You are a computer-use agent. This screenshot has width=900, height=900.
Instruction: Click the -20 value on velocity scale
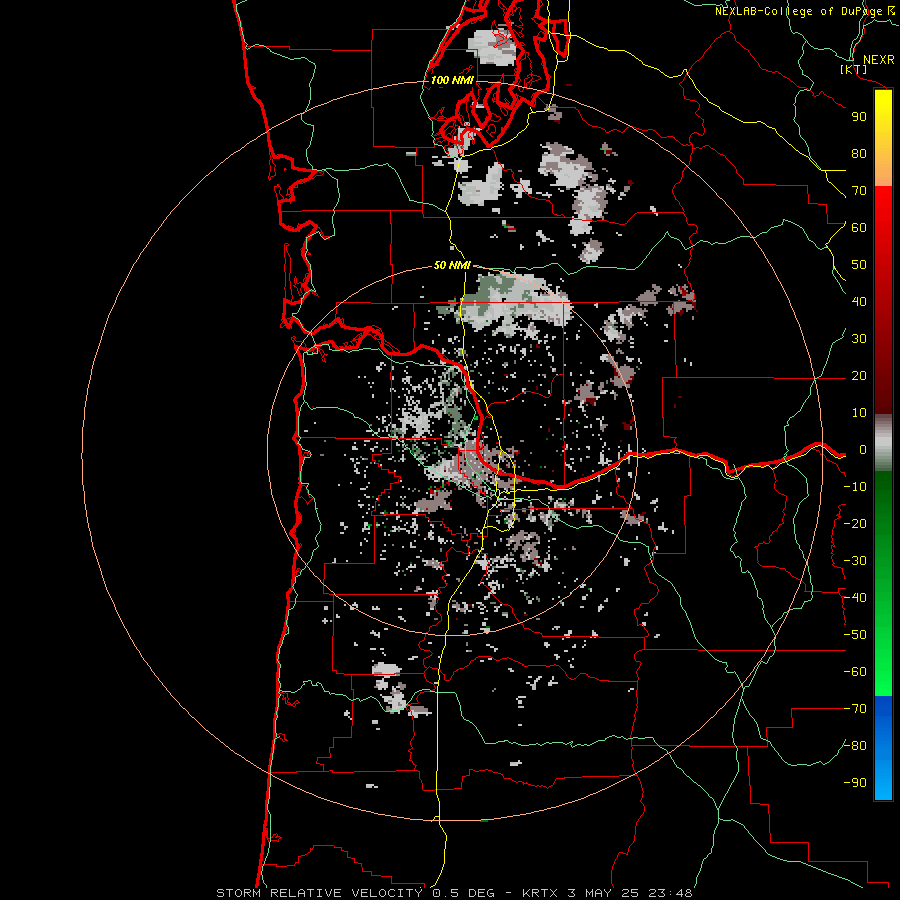pos(855,523)
